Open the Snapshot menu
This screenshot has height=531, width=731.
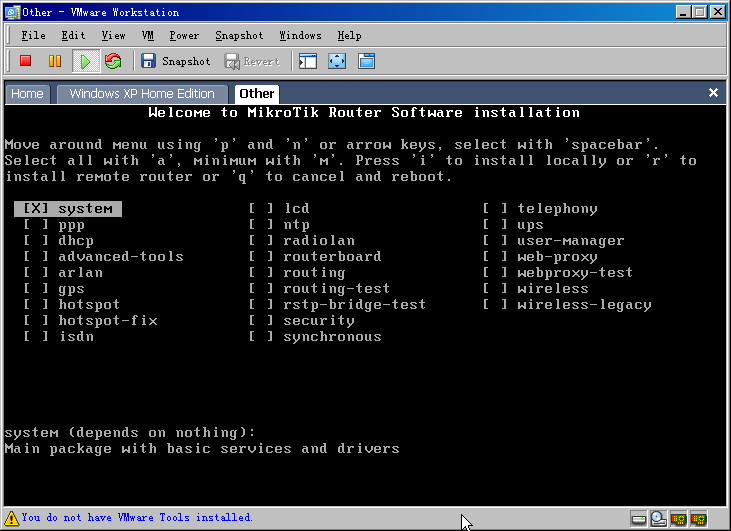239,35
